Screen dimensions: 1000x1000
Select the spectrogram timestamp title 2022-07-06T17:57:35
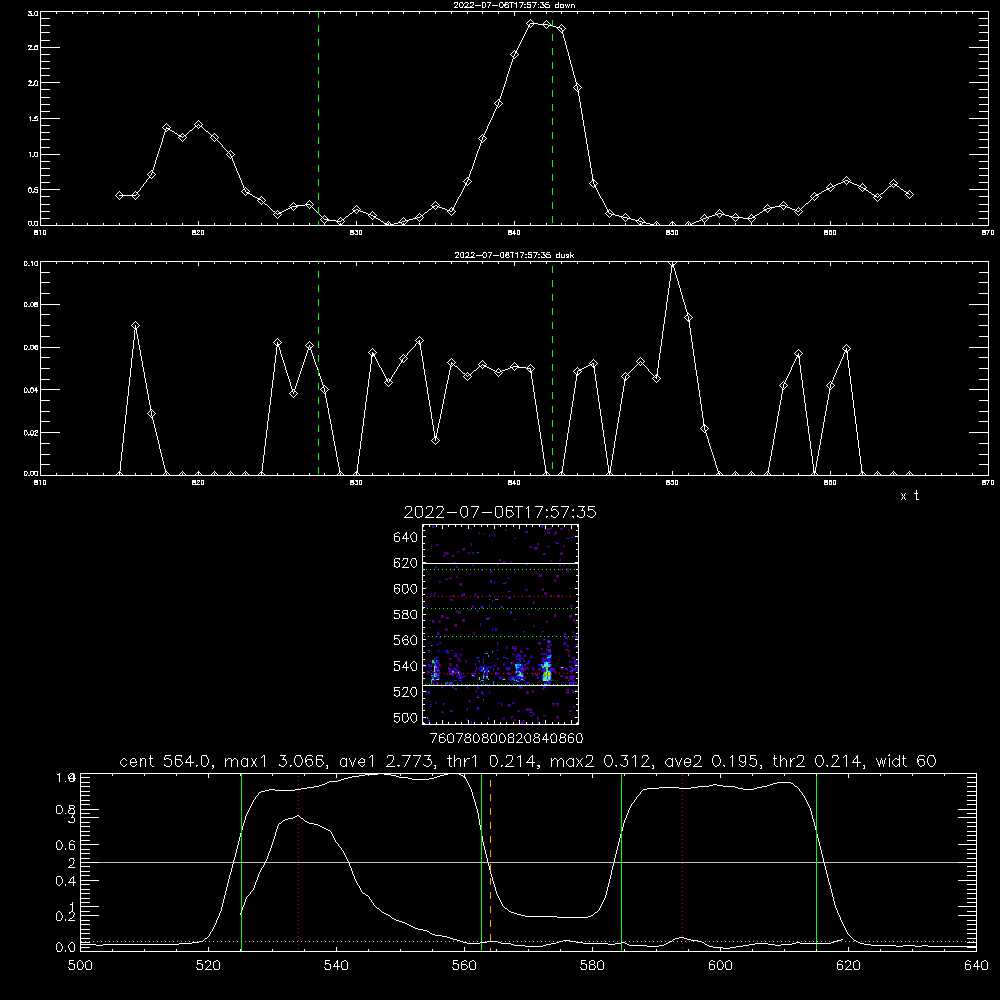(500, 512)
